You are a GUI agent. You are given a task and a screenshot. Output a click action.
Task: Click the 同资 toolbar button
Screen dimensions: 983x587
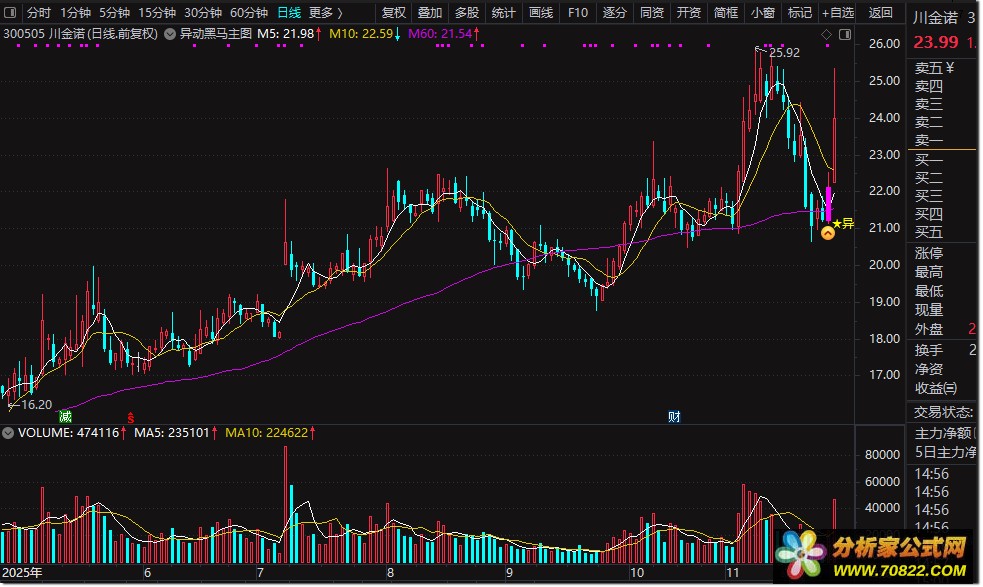tap(652, 13)
